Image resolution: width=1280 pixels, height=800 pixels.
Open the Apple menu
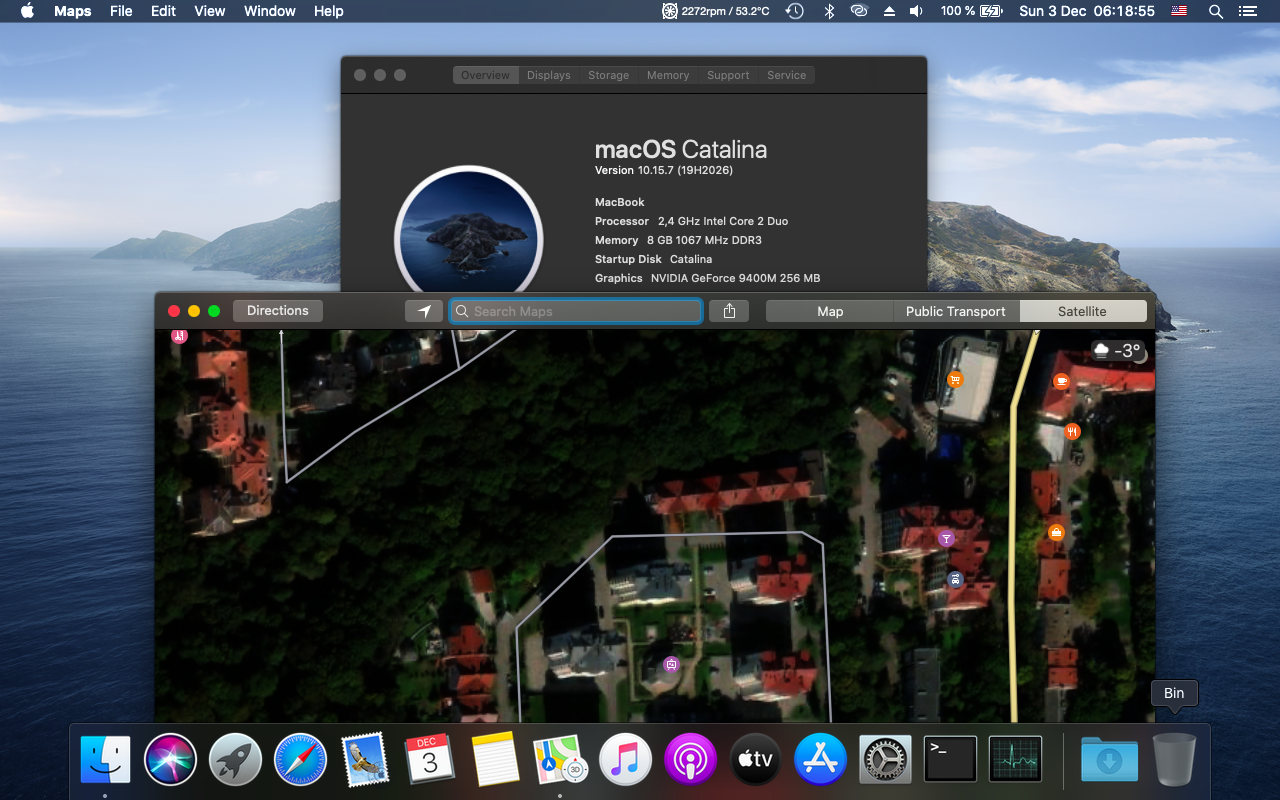click(27, 11)
